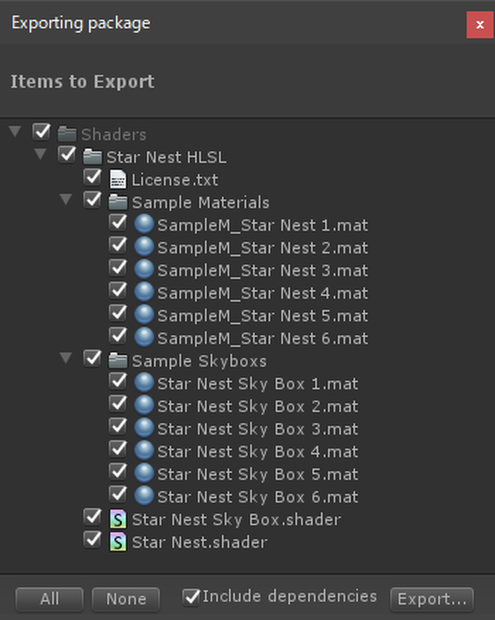Uncheck SampleM_Star Nest 3.mat checkbox
Screen dimensions: 495x620
coord(118,268)
